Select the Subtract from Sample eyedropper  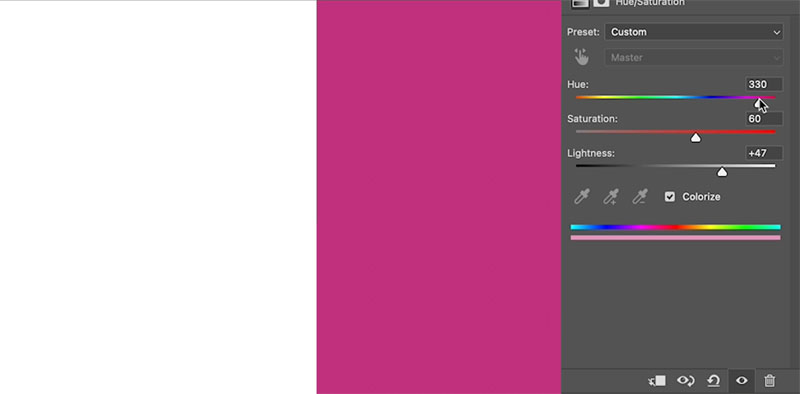pos(640,196)
